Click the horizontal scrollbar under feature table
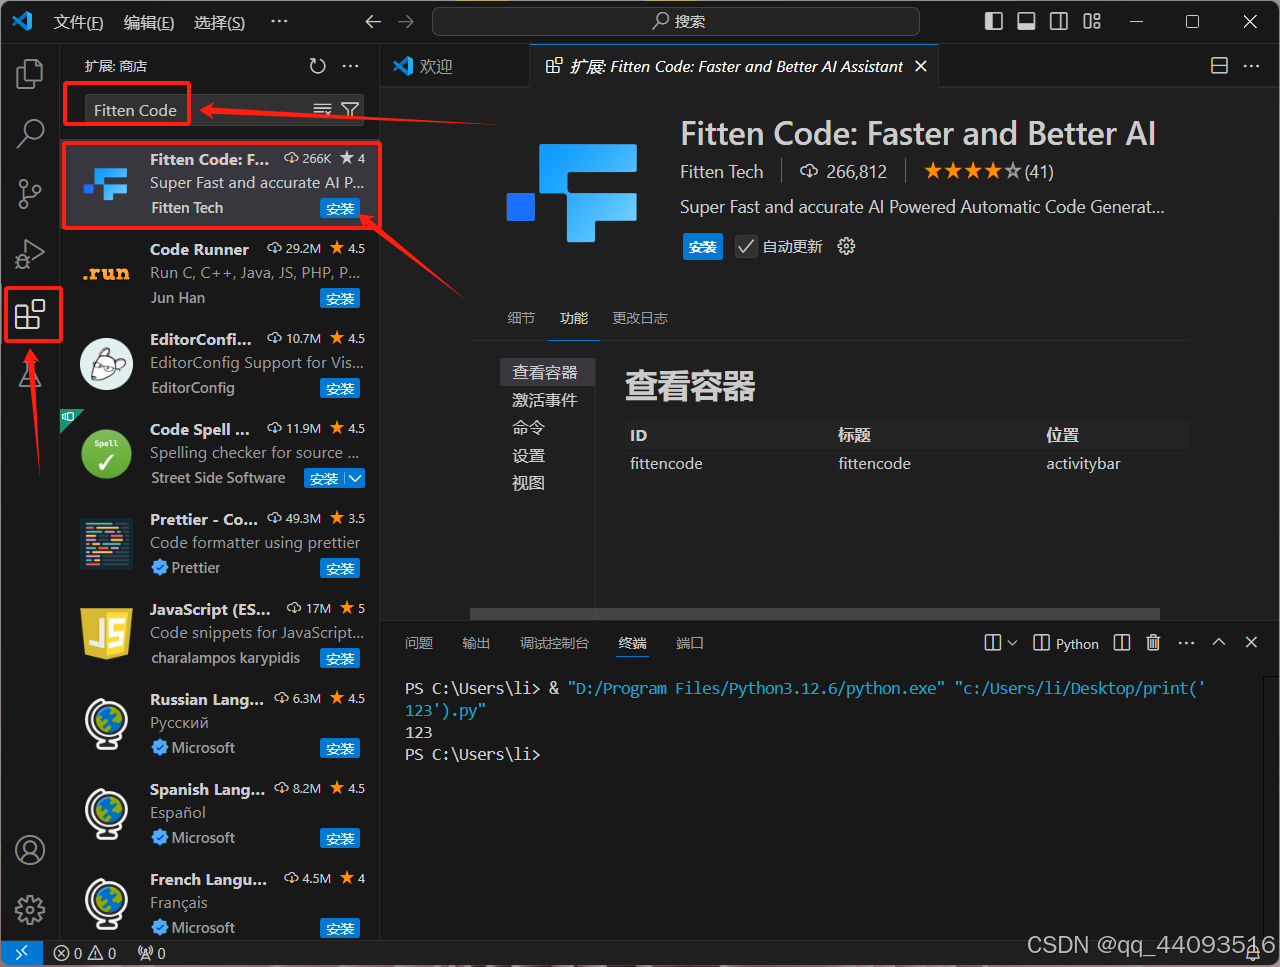Viewport: 1280px width, 967px height. click(815, 614)
